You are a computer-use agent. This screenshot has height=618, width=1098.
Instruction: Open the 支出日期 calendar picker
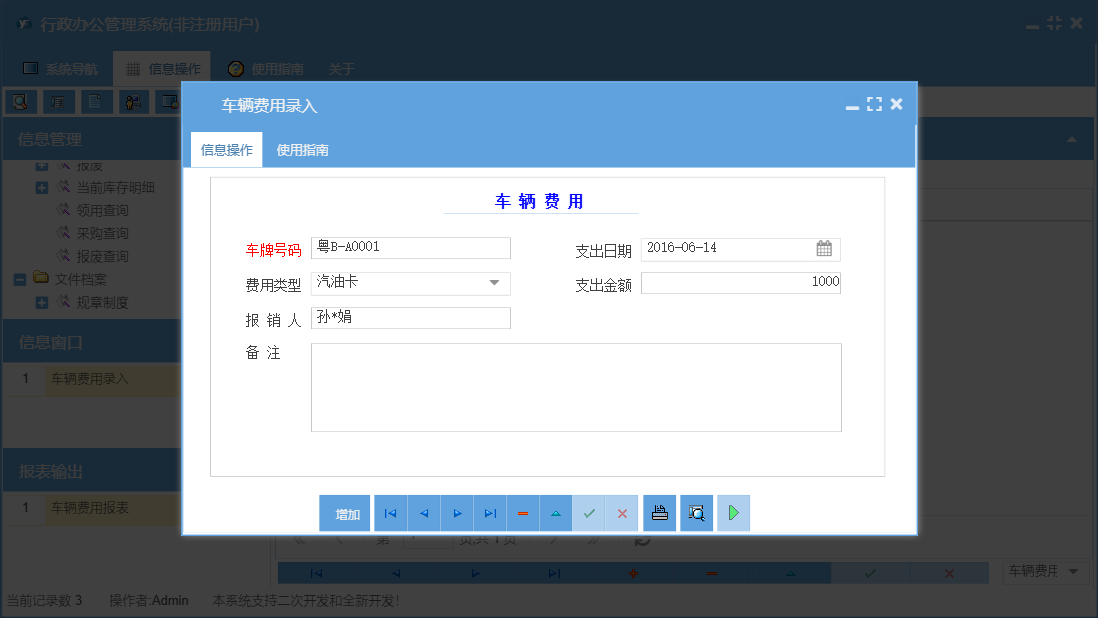(827, 247)
